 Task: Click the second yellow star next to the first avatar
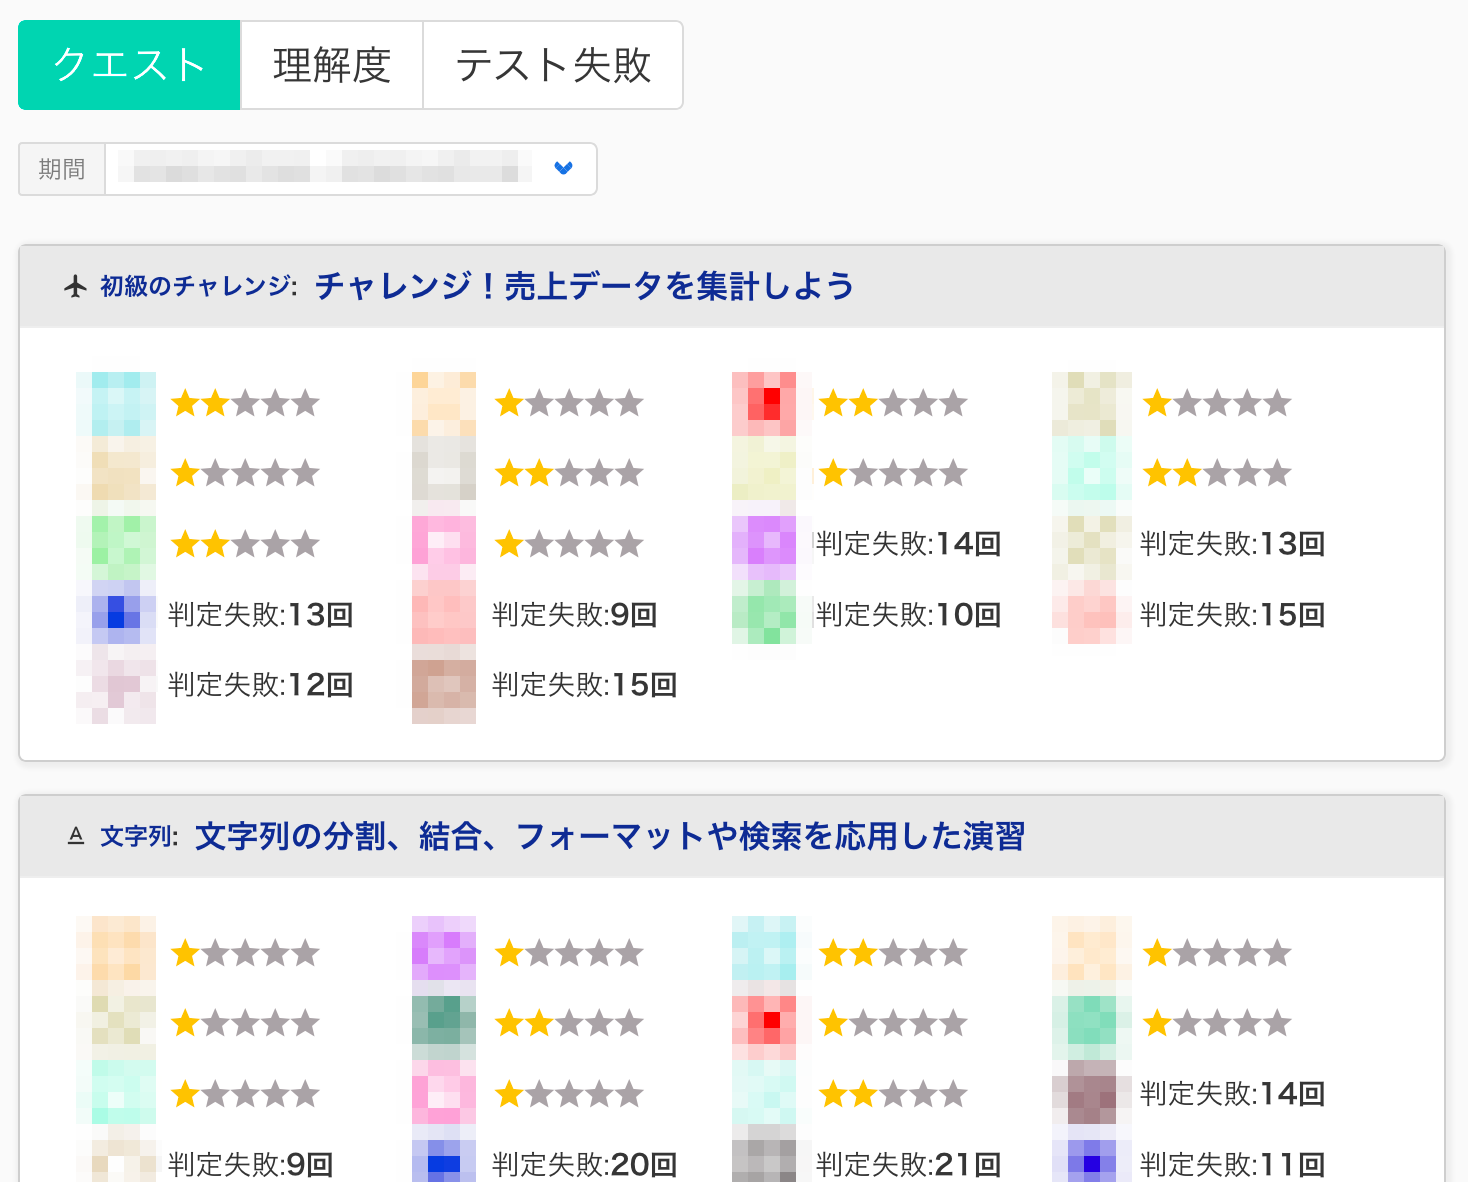pyautogui.click(x=215, y=402)
